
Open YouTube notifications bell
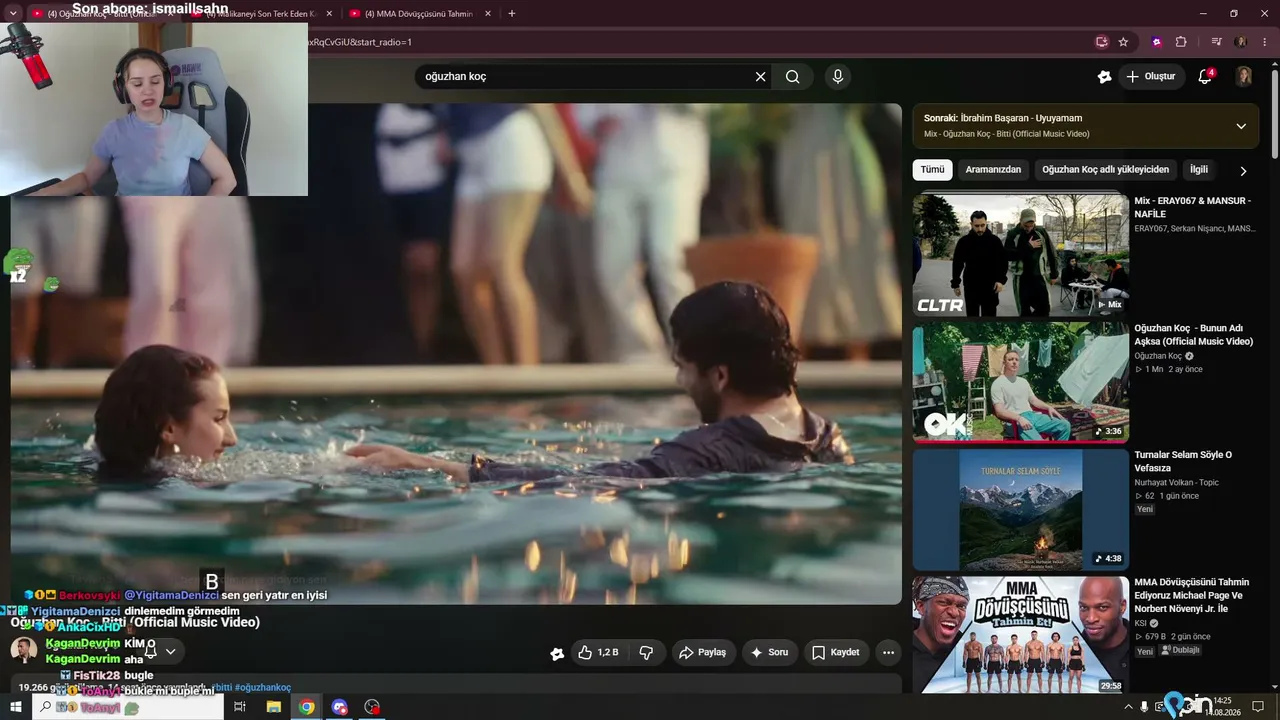coord(1205,76)
